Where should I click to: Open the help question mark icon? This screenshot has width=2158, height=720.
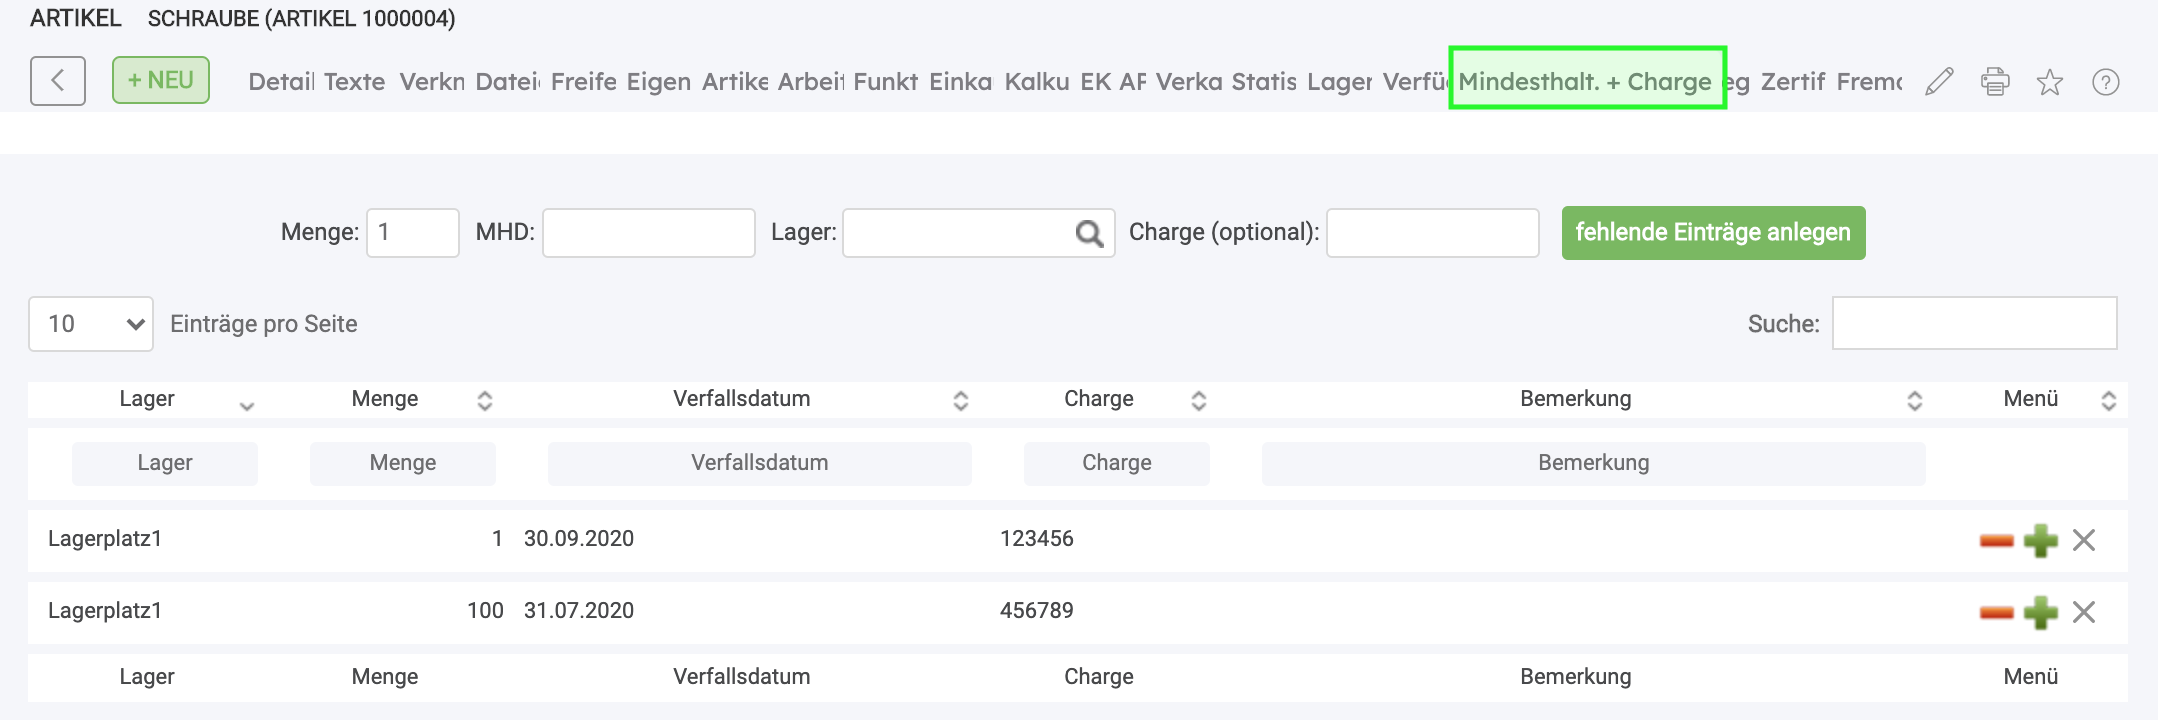(x=2106, y=82)
